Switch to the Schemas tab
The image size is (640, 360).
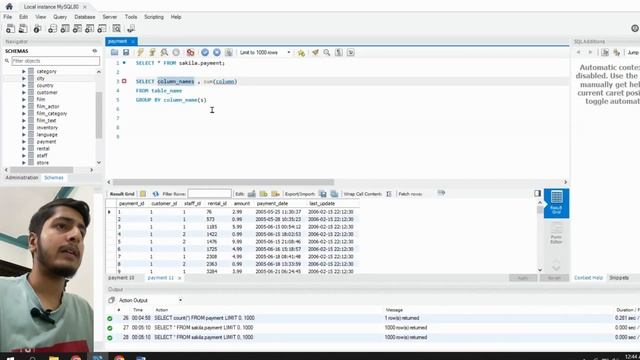[53, 178]
